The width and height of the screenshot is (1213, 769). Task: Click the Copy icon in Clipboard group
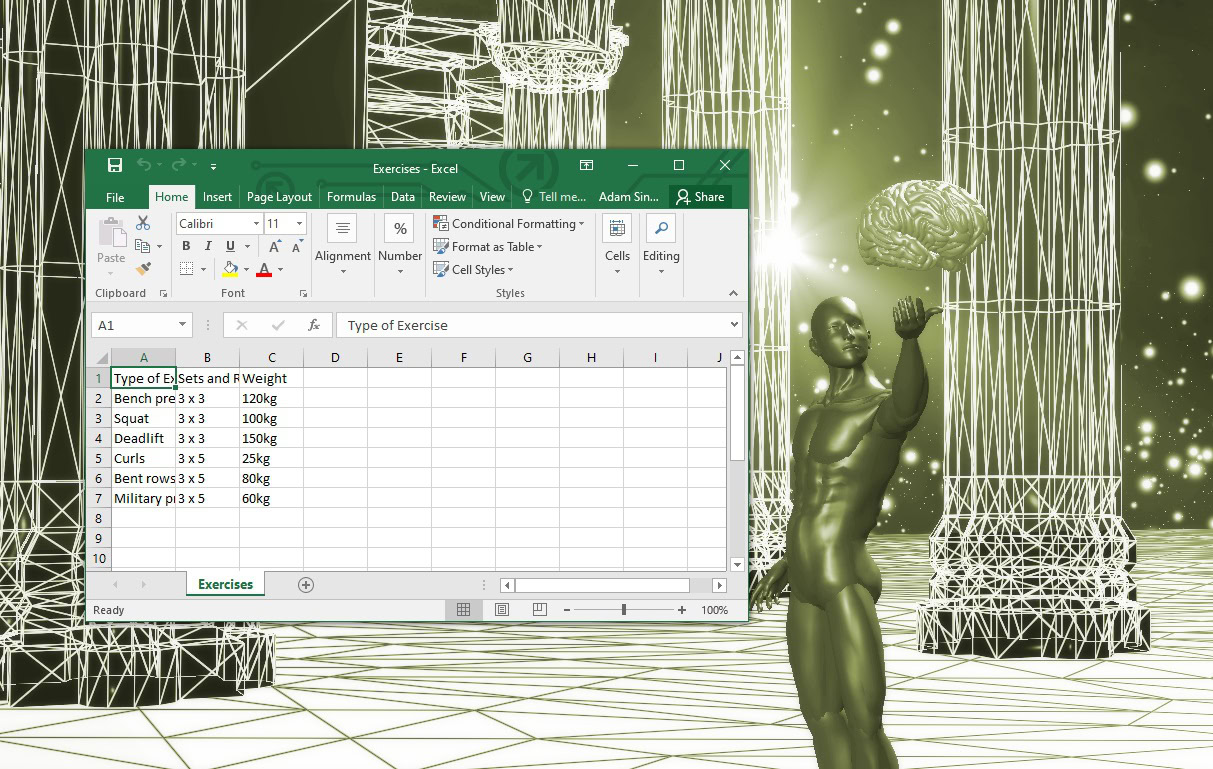click(x=141, y=246)
